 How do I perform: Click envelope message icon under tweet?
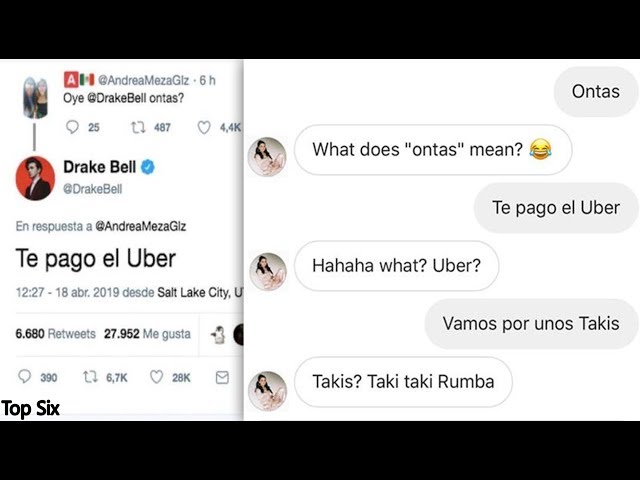pos(222,378)
